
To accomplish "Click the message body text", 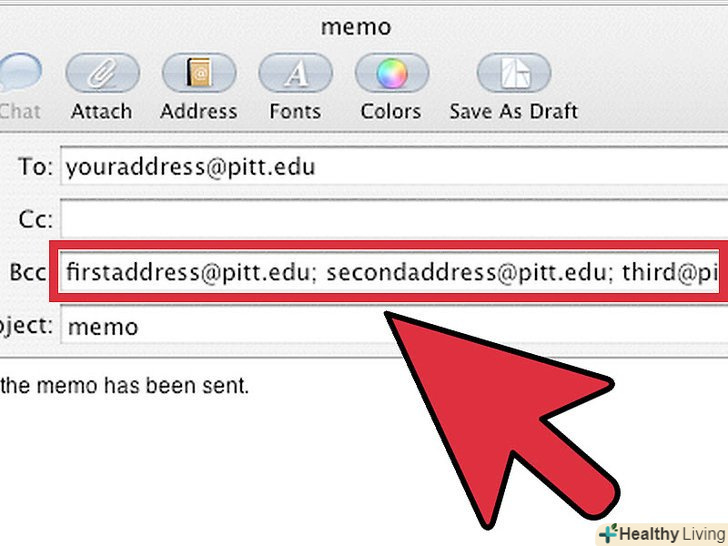I will click(124, 385).
